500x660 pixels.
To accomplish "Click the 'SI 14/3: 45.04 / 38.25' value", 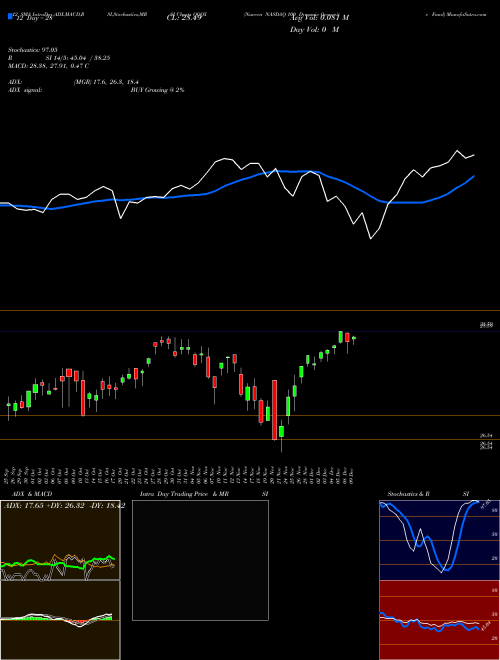I will click(78, 58).
